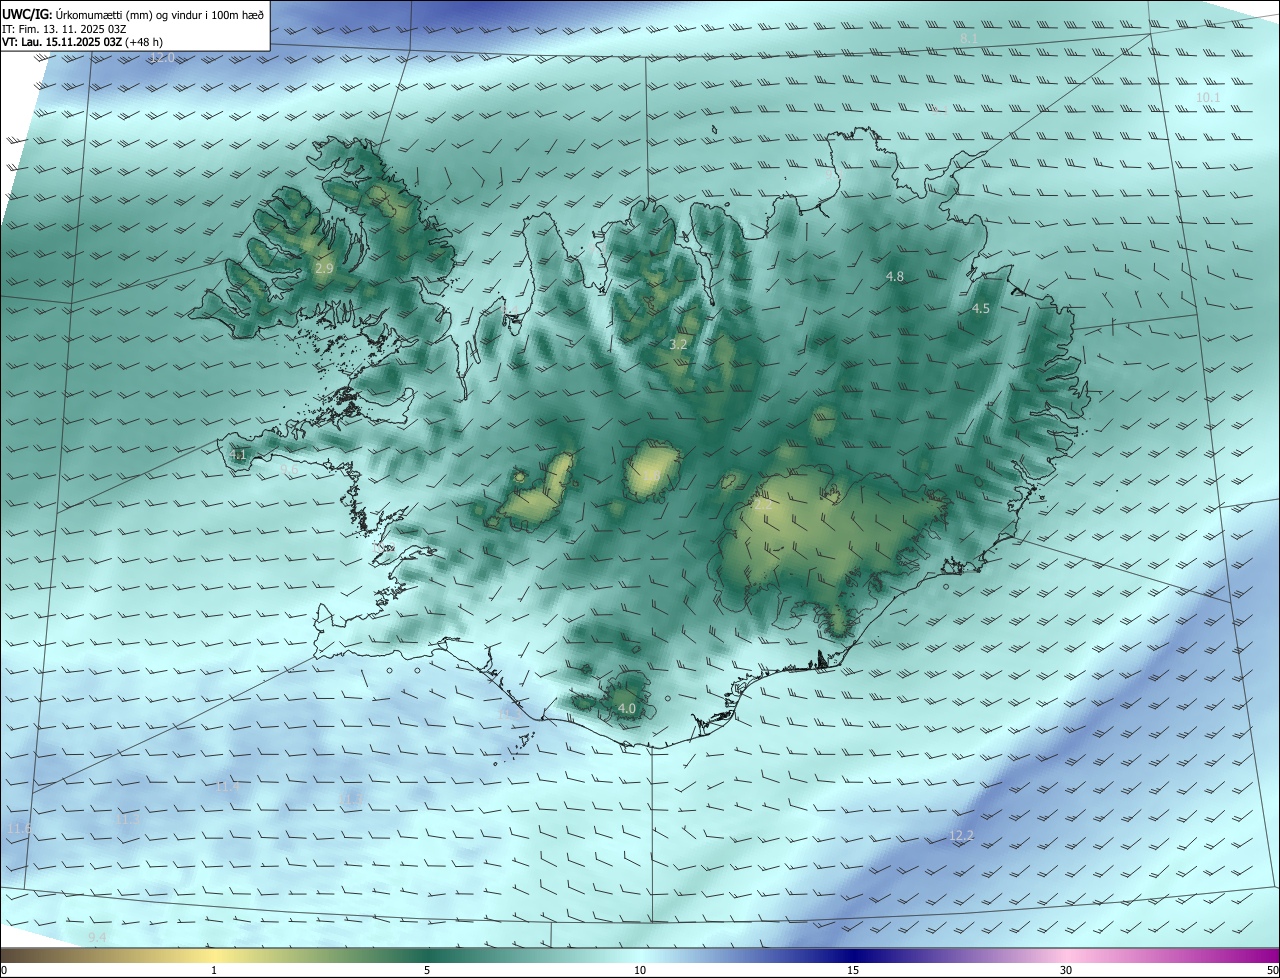Viewport: 1280px width, 978px height.
Task: Click the 2.9 value over the Westfjords
Action: (324, 269)
